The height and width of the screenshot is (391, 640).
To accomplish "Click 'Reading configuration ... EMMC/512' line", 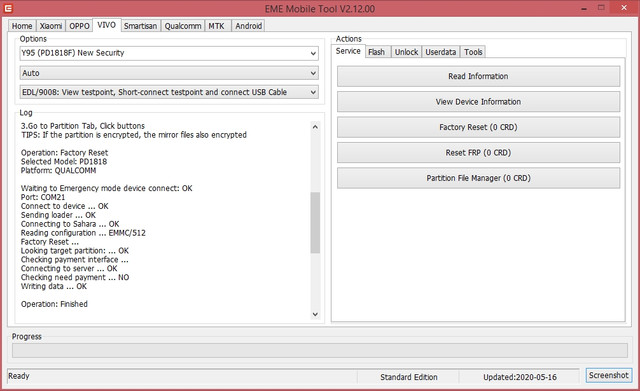I will 83,233.
